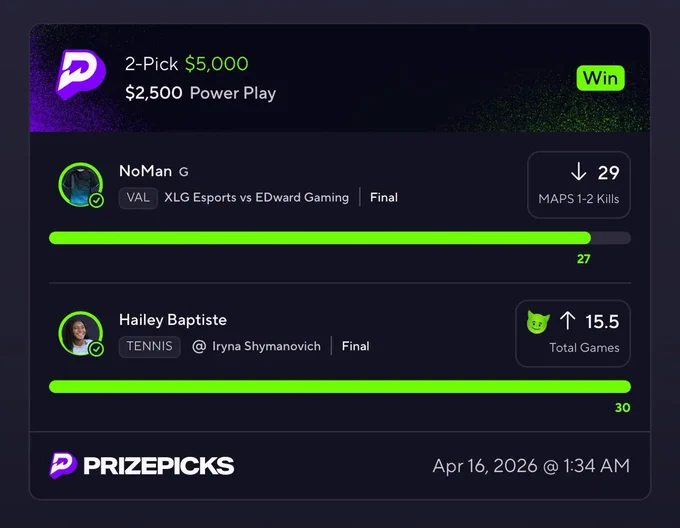Click the purple PrizePicks logo in header

coord(81,75)
